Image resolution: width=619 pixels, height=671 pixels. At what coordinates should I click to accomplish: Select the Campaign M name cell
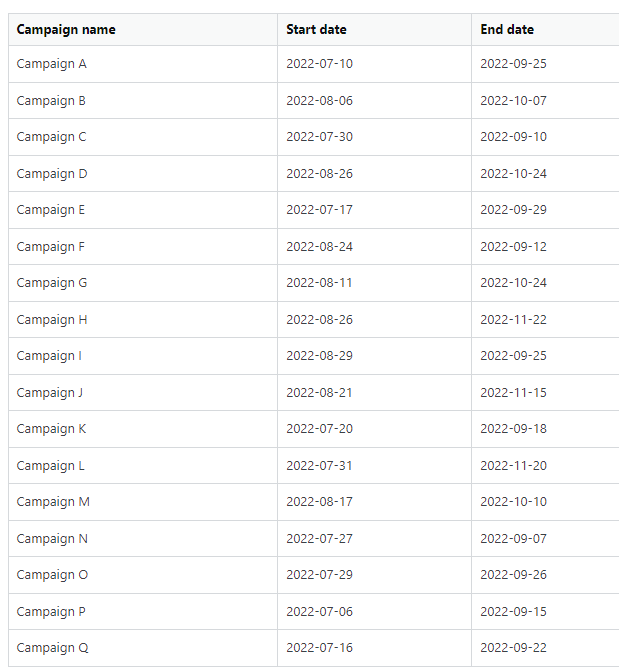pos(53,502)
